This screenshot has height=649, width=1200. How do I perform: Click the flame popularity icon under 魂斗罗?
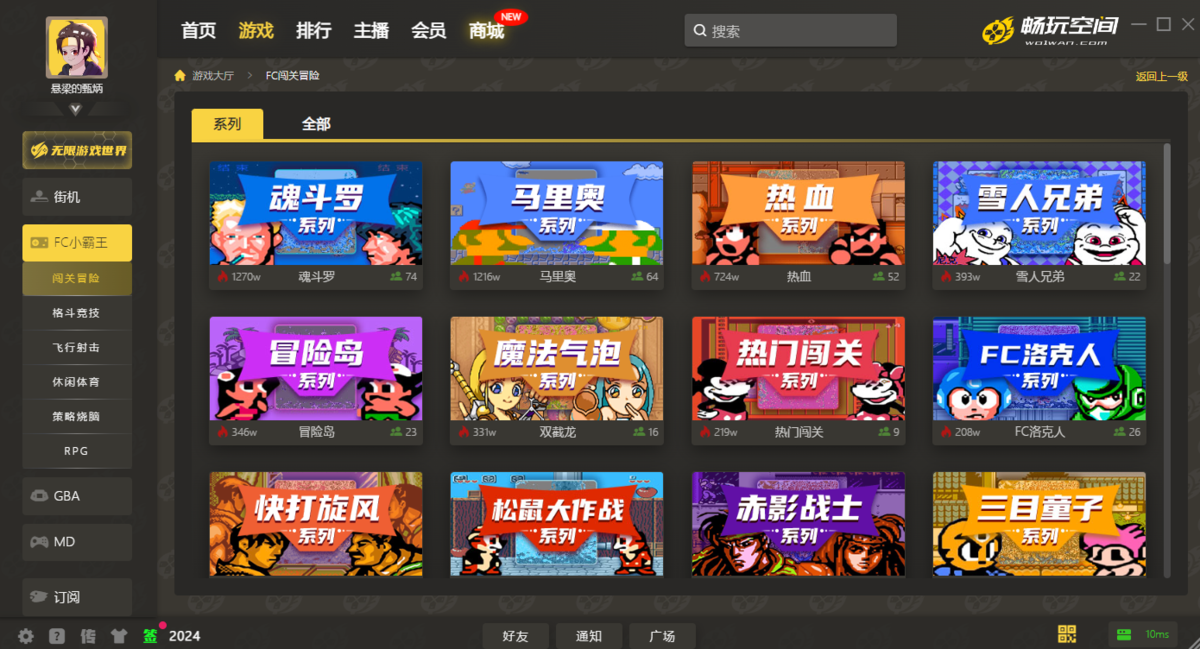[x=223, y=277]
